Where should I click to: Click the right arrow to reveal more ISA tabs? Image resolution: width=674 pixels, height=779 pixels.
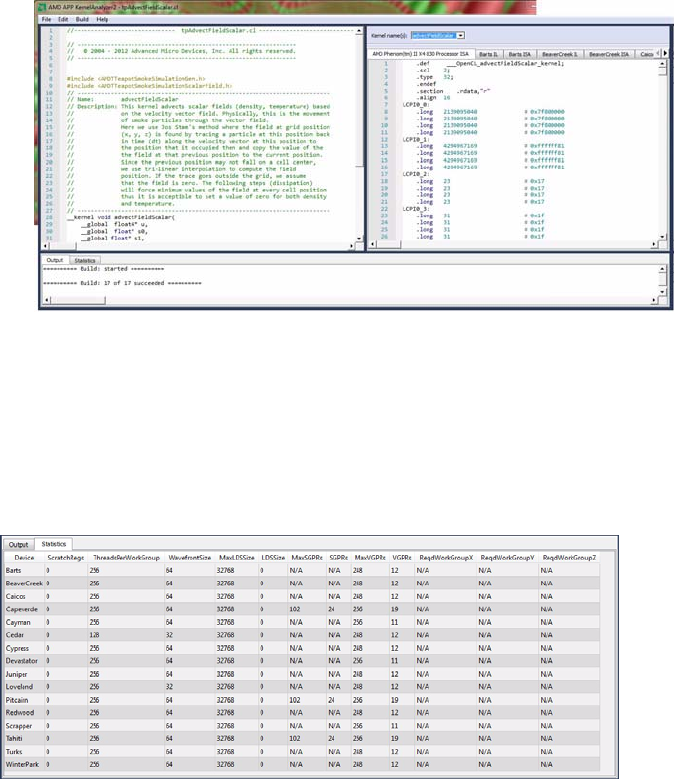click(666, 53)
